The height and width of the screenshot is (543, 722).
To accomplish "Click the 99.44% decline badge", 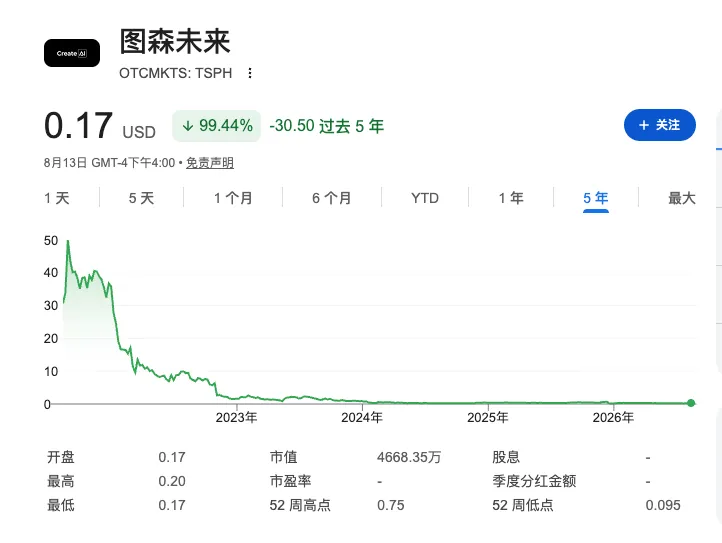I will 216,125.
